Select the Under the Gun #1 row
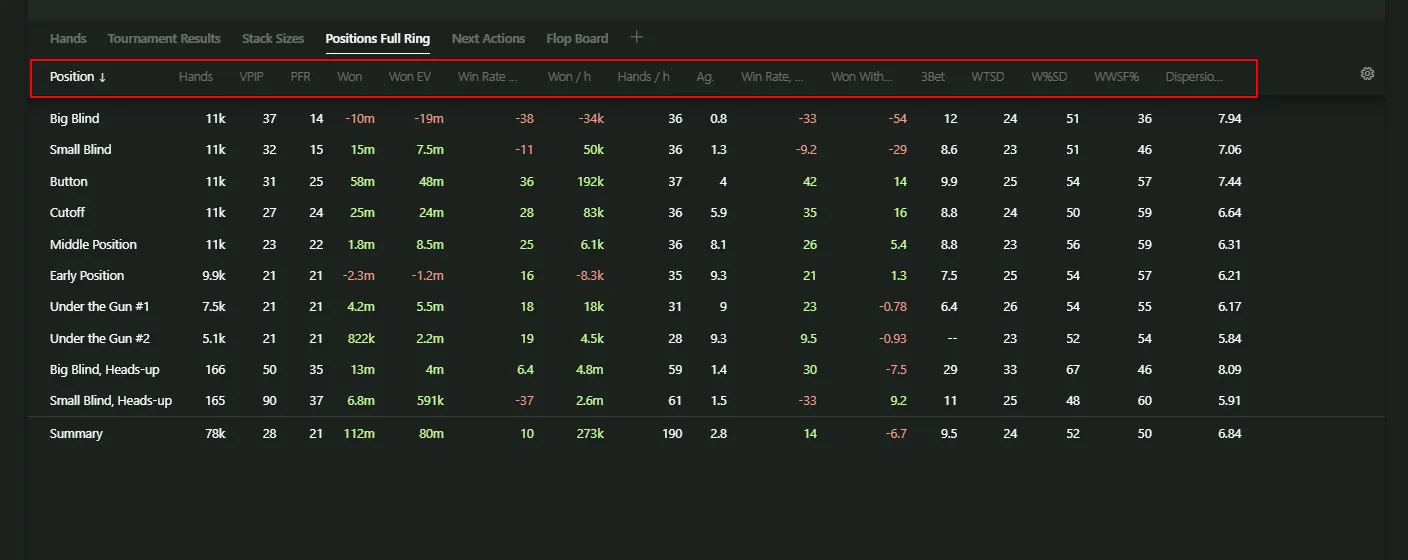 click(99, 307)
